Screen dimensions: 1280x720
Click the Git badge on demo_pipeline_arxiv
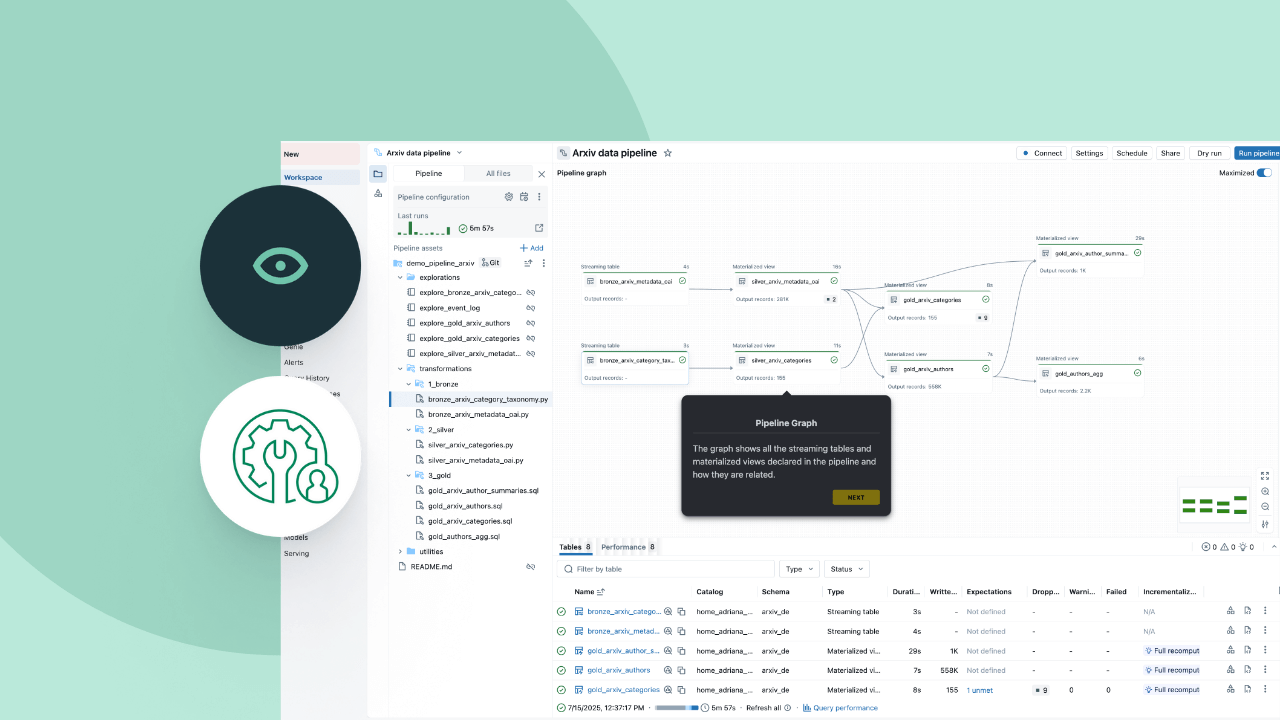tap(490, 263)
